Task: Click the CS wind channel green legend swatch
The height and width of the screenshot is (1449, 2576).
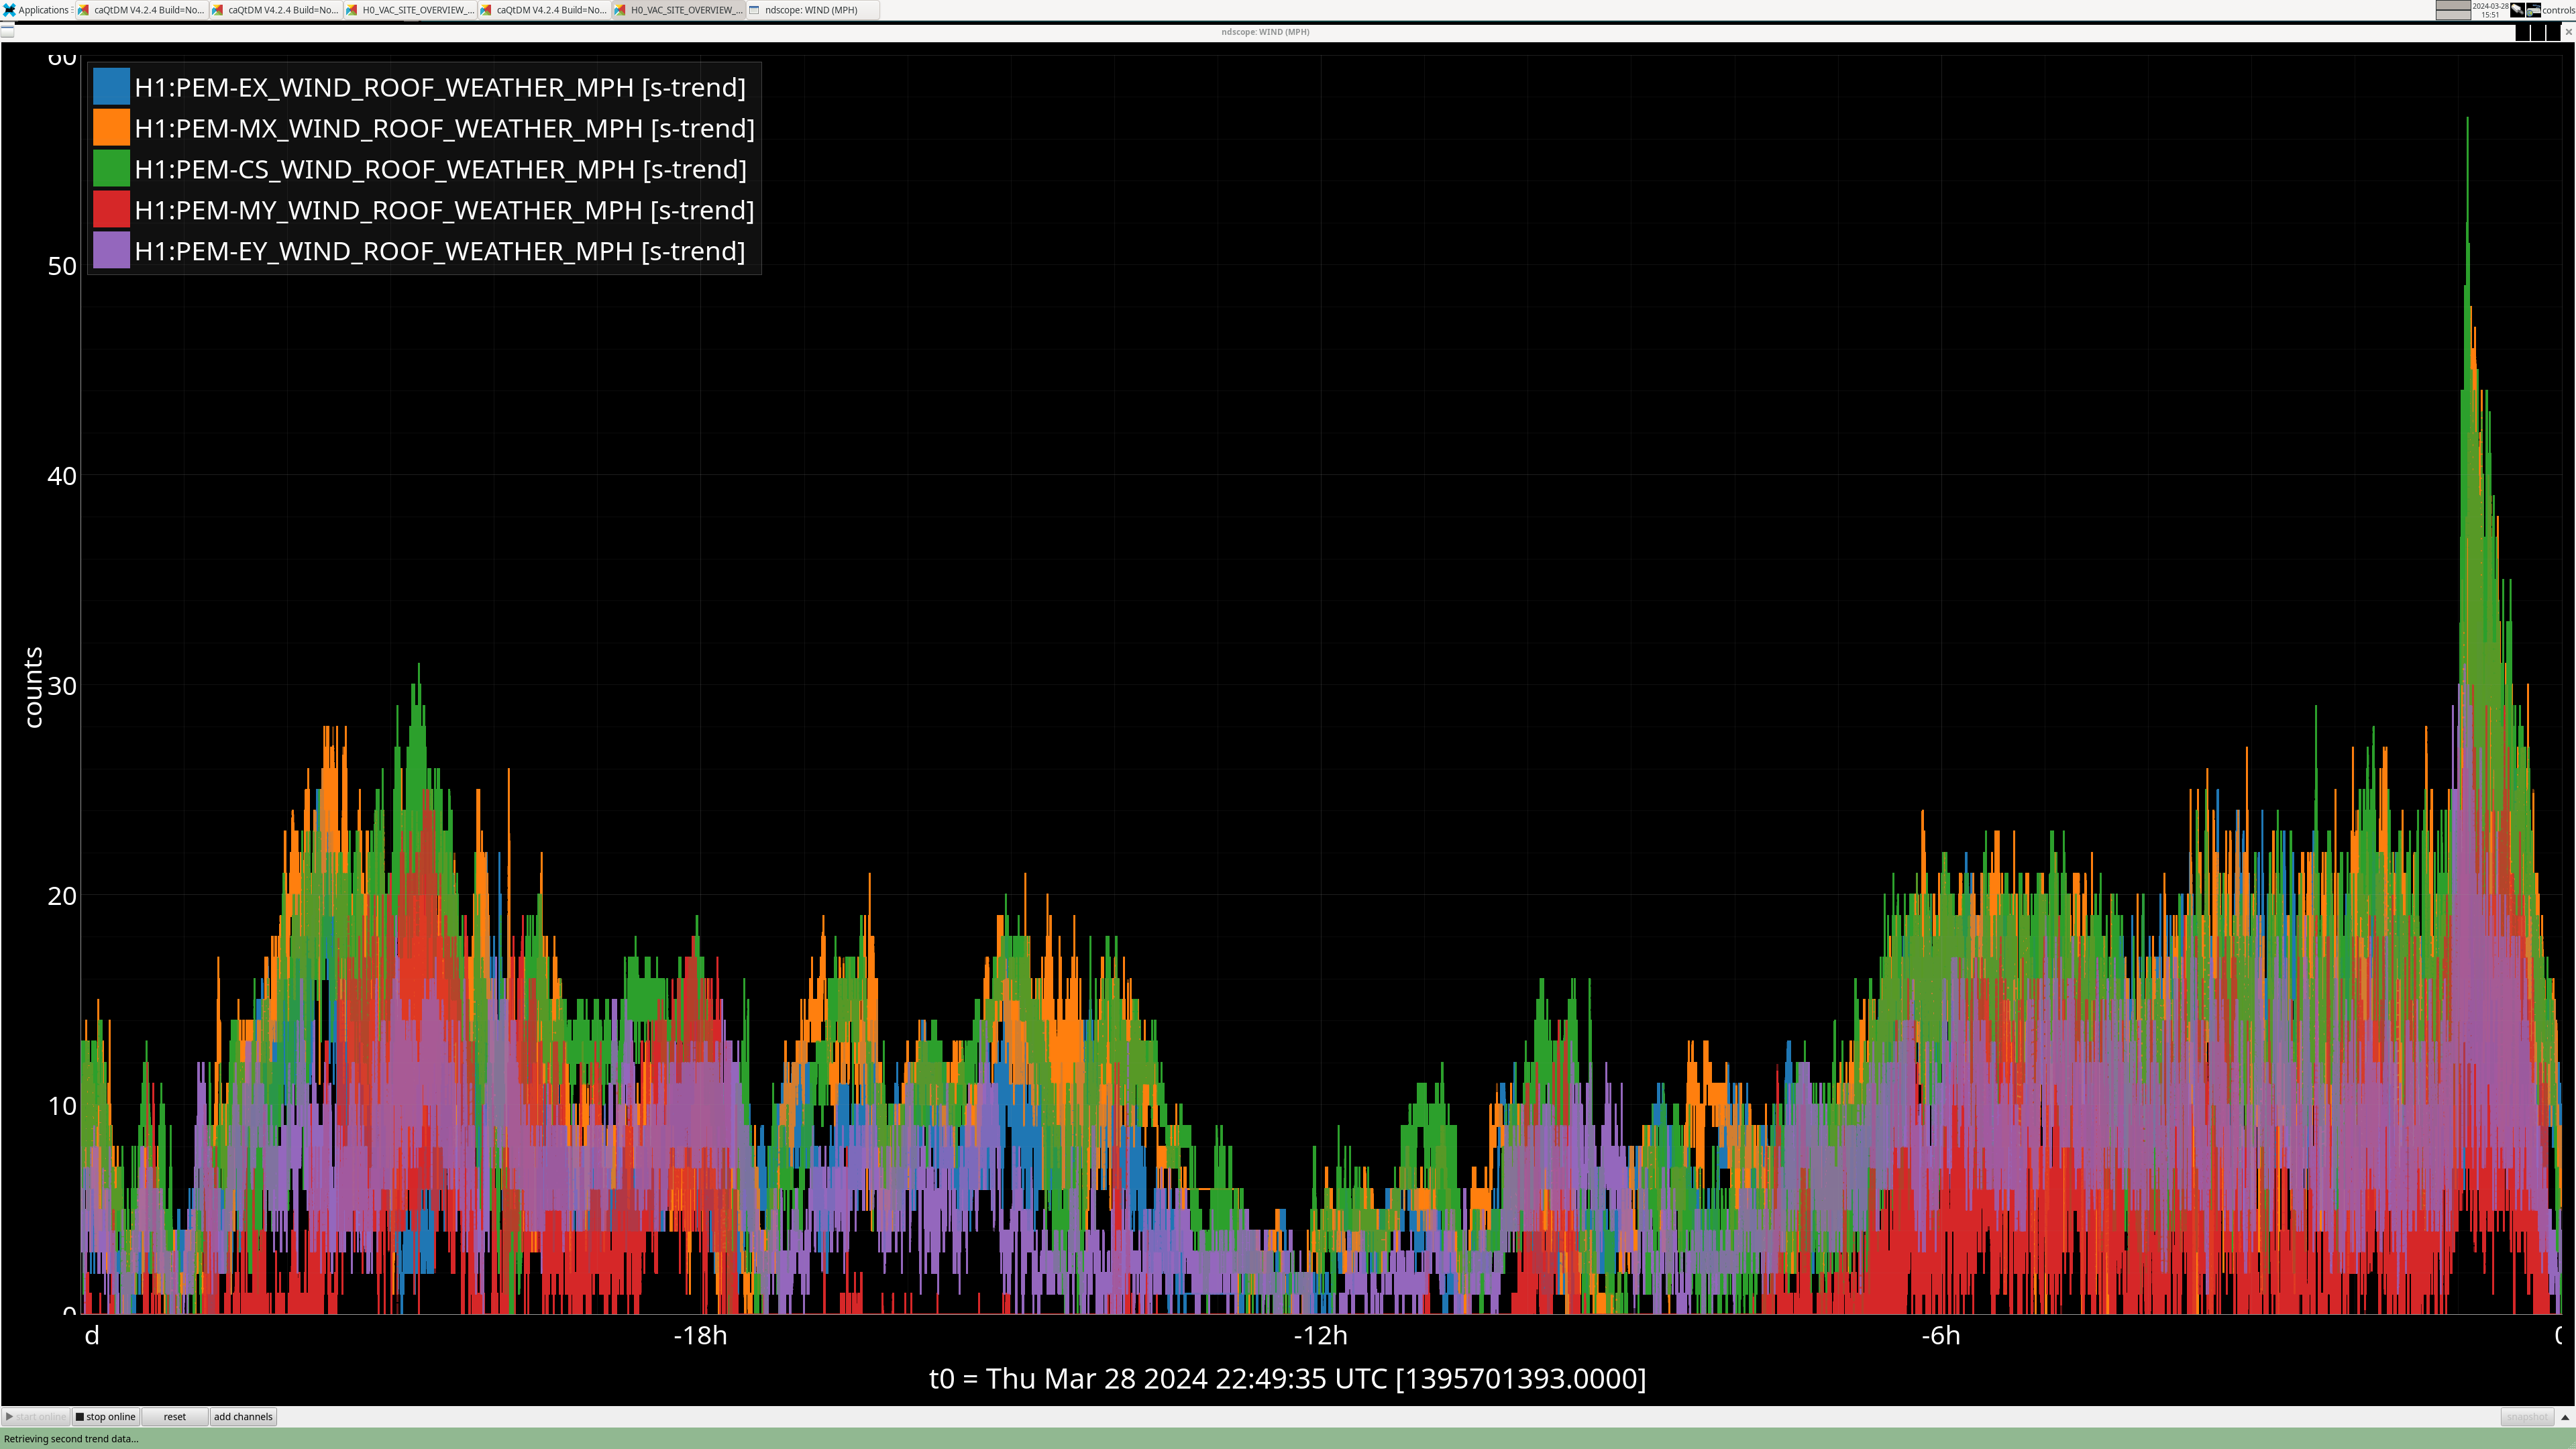Action: [x=111, y=169]
